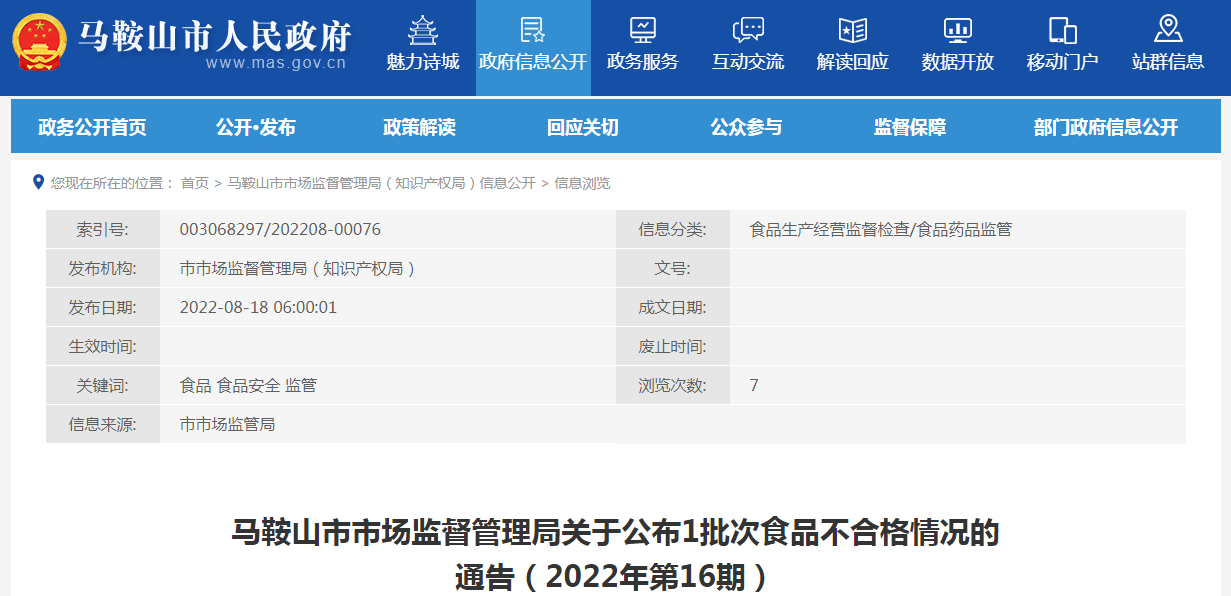
Task: Open the 公开·发布 menu
Action: pyautogui.click(x=256, y=127)
